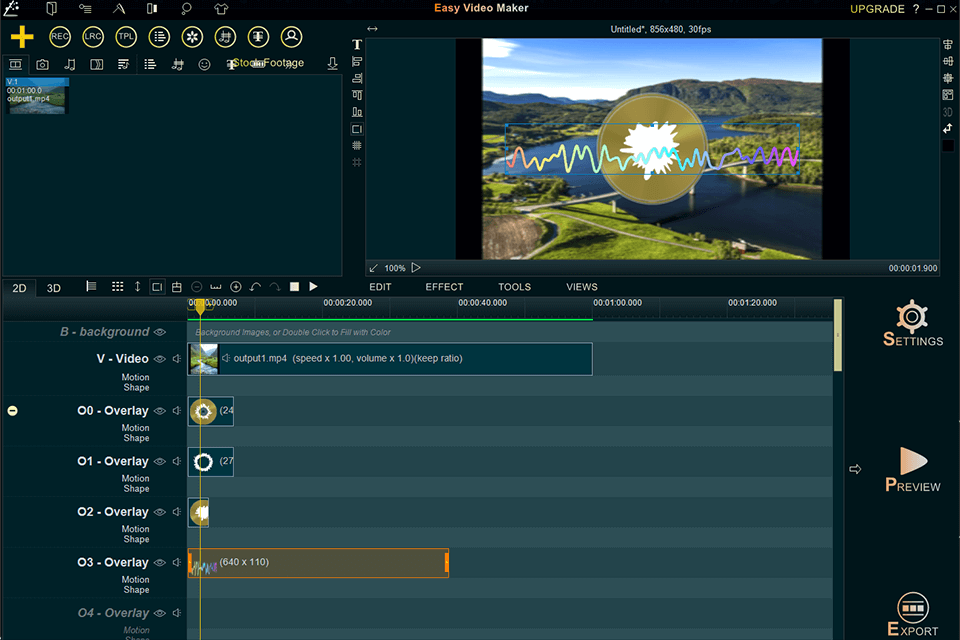Image resolution: width=960 pixels, height=640 pixels.
Task: Click the align right icon beside preview
Action: point(357,78)
